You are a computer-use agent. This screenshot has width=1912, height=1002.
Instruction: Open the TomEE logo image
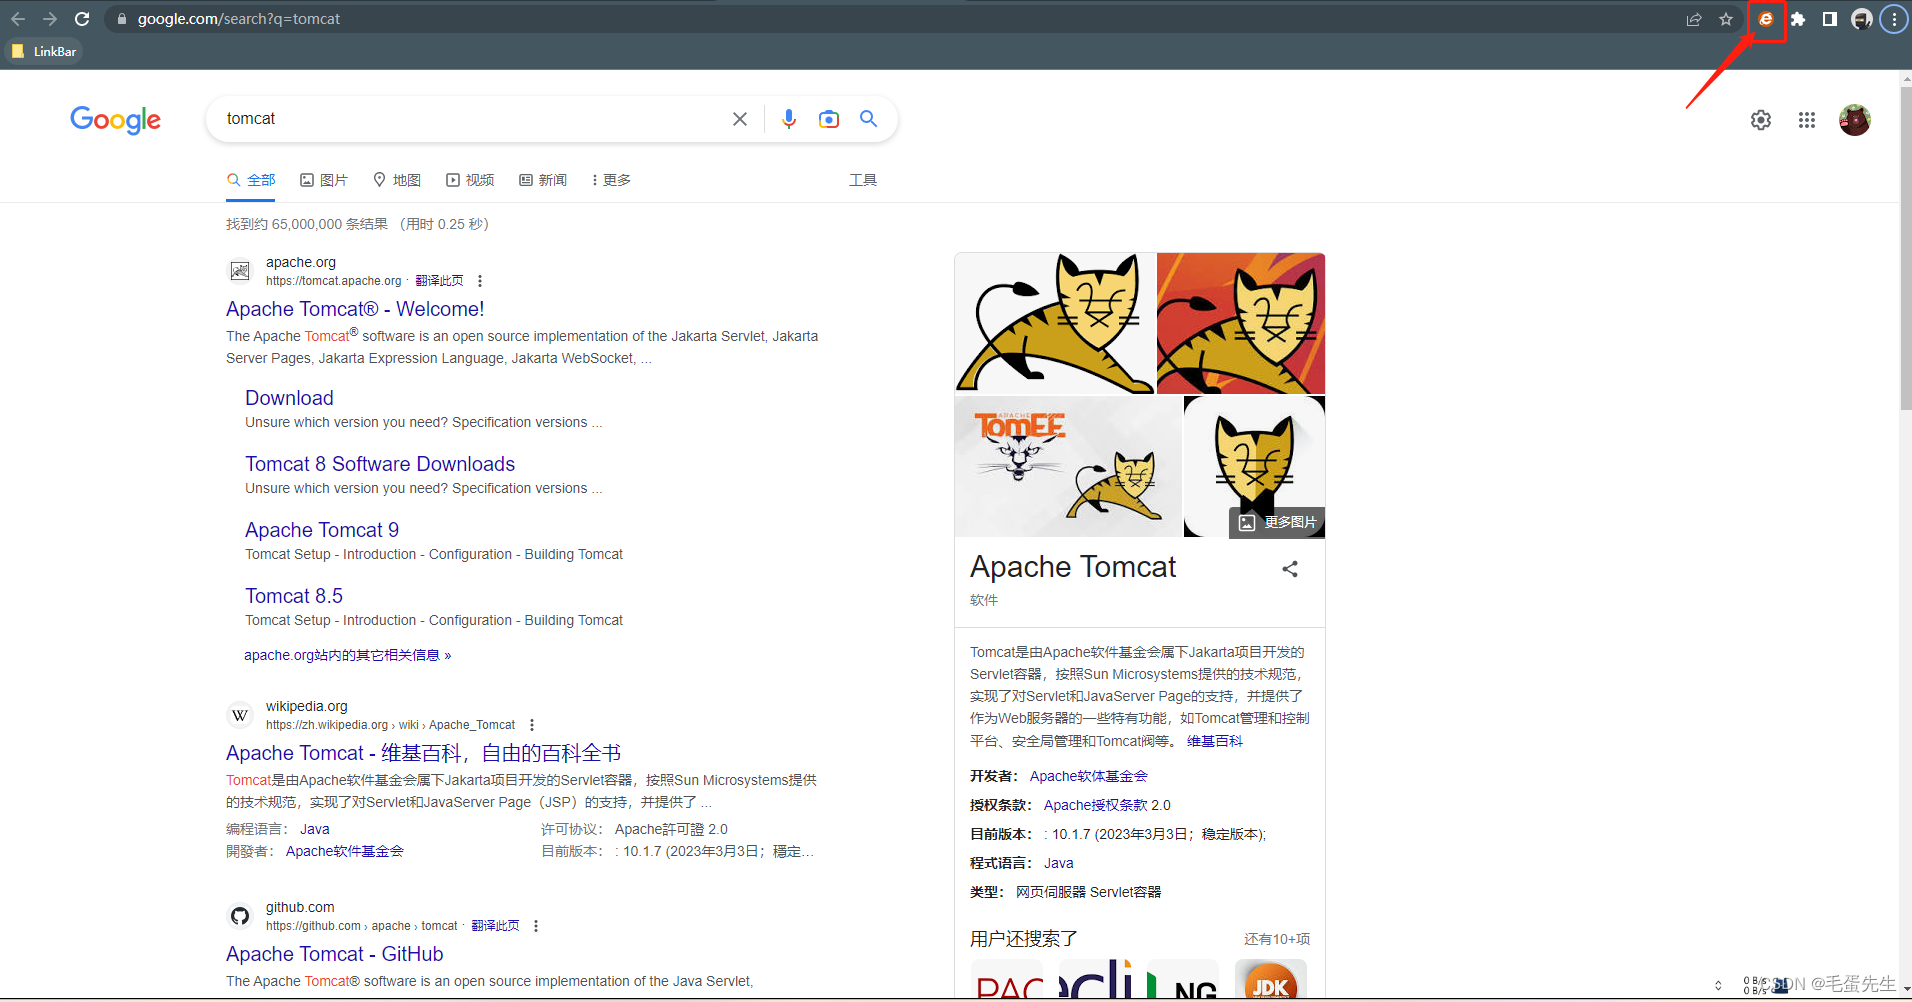click(x=1068, y=466)
